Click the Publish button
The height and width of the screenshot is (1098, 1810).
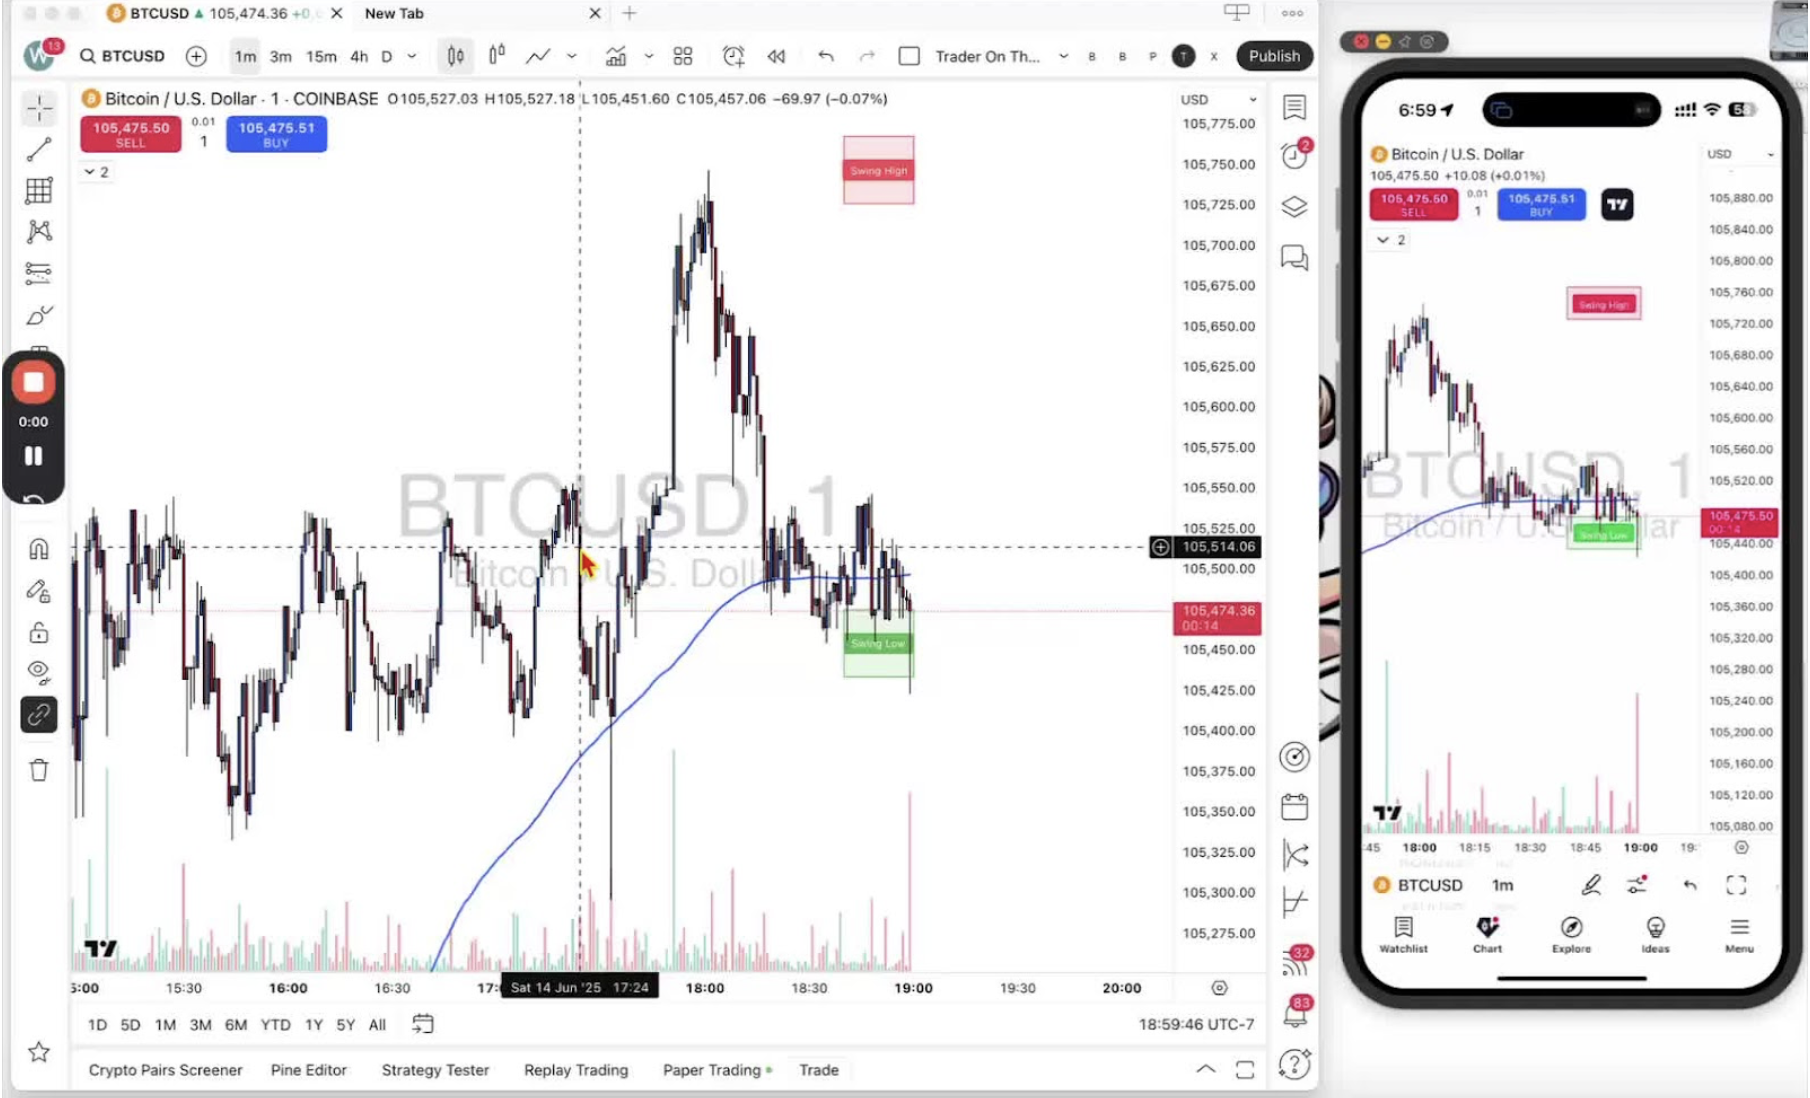pos(1274,56)
